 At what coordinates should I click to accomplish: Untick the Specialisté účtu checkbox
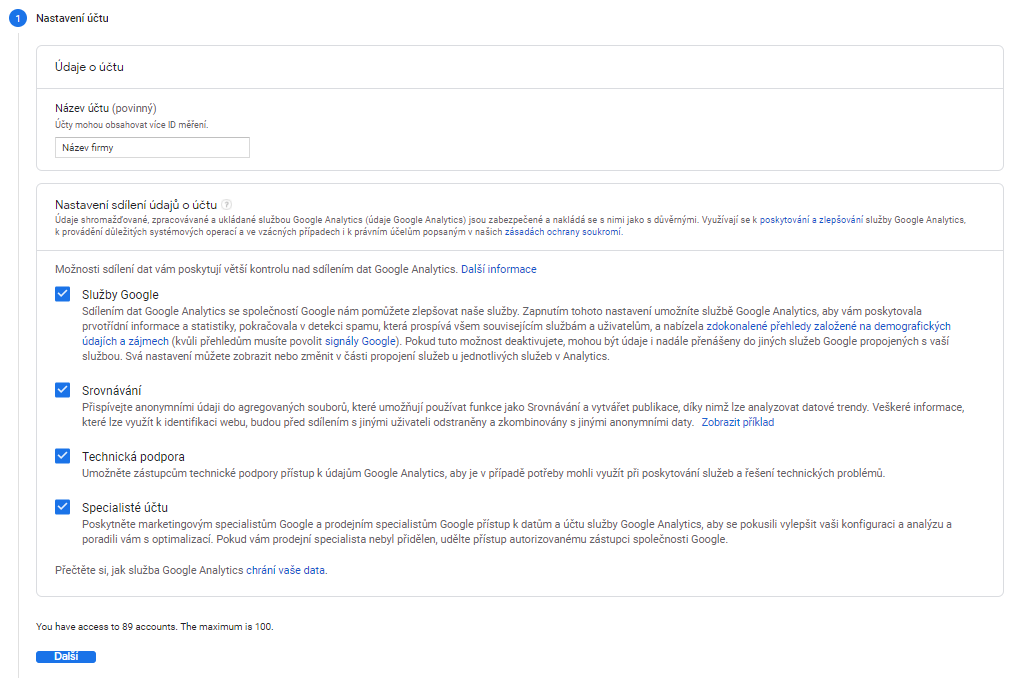click(x=63, y=507)
